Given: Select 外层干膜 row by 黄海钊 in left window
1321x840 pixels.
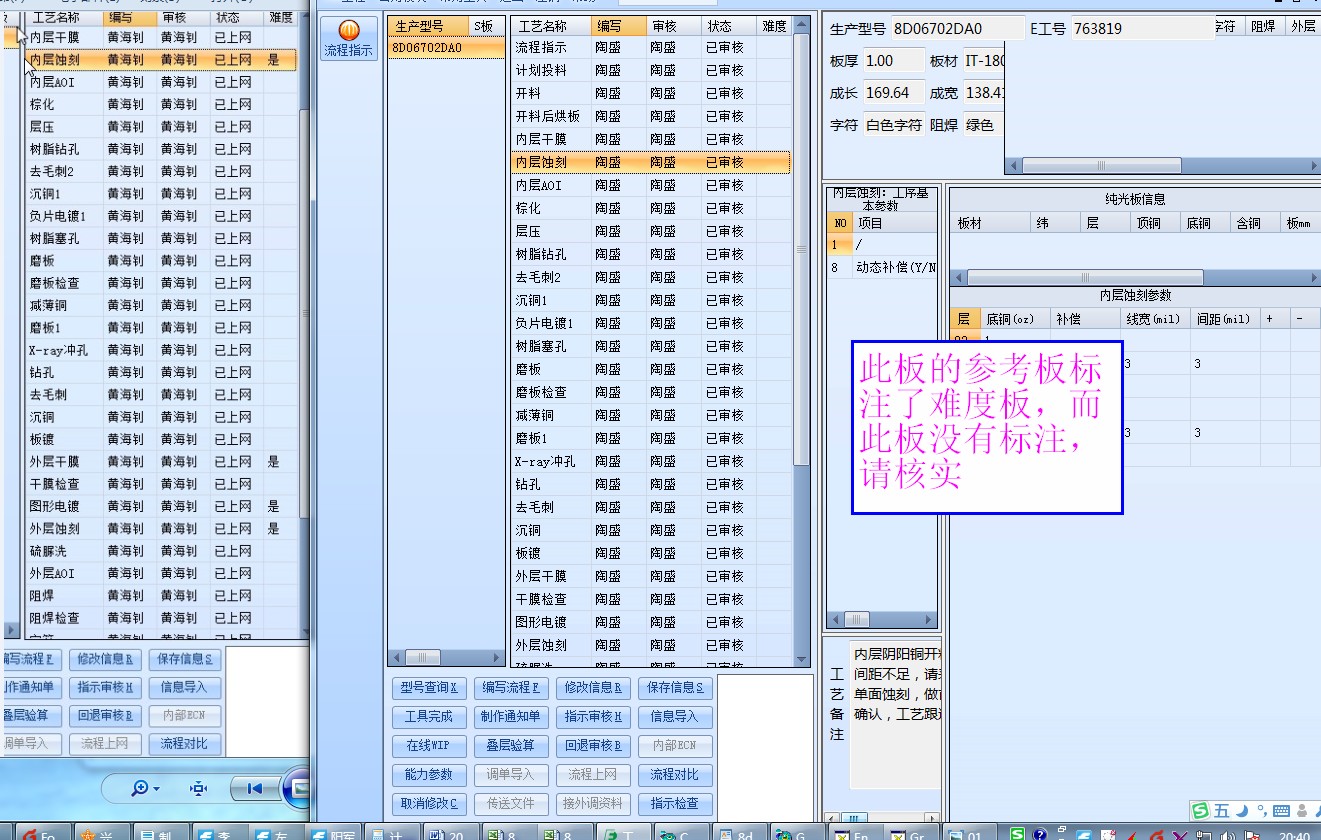Looking at the screenshot, I should pyautogui.click(x=160, y=462).
